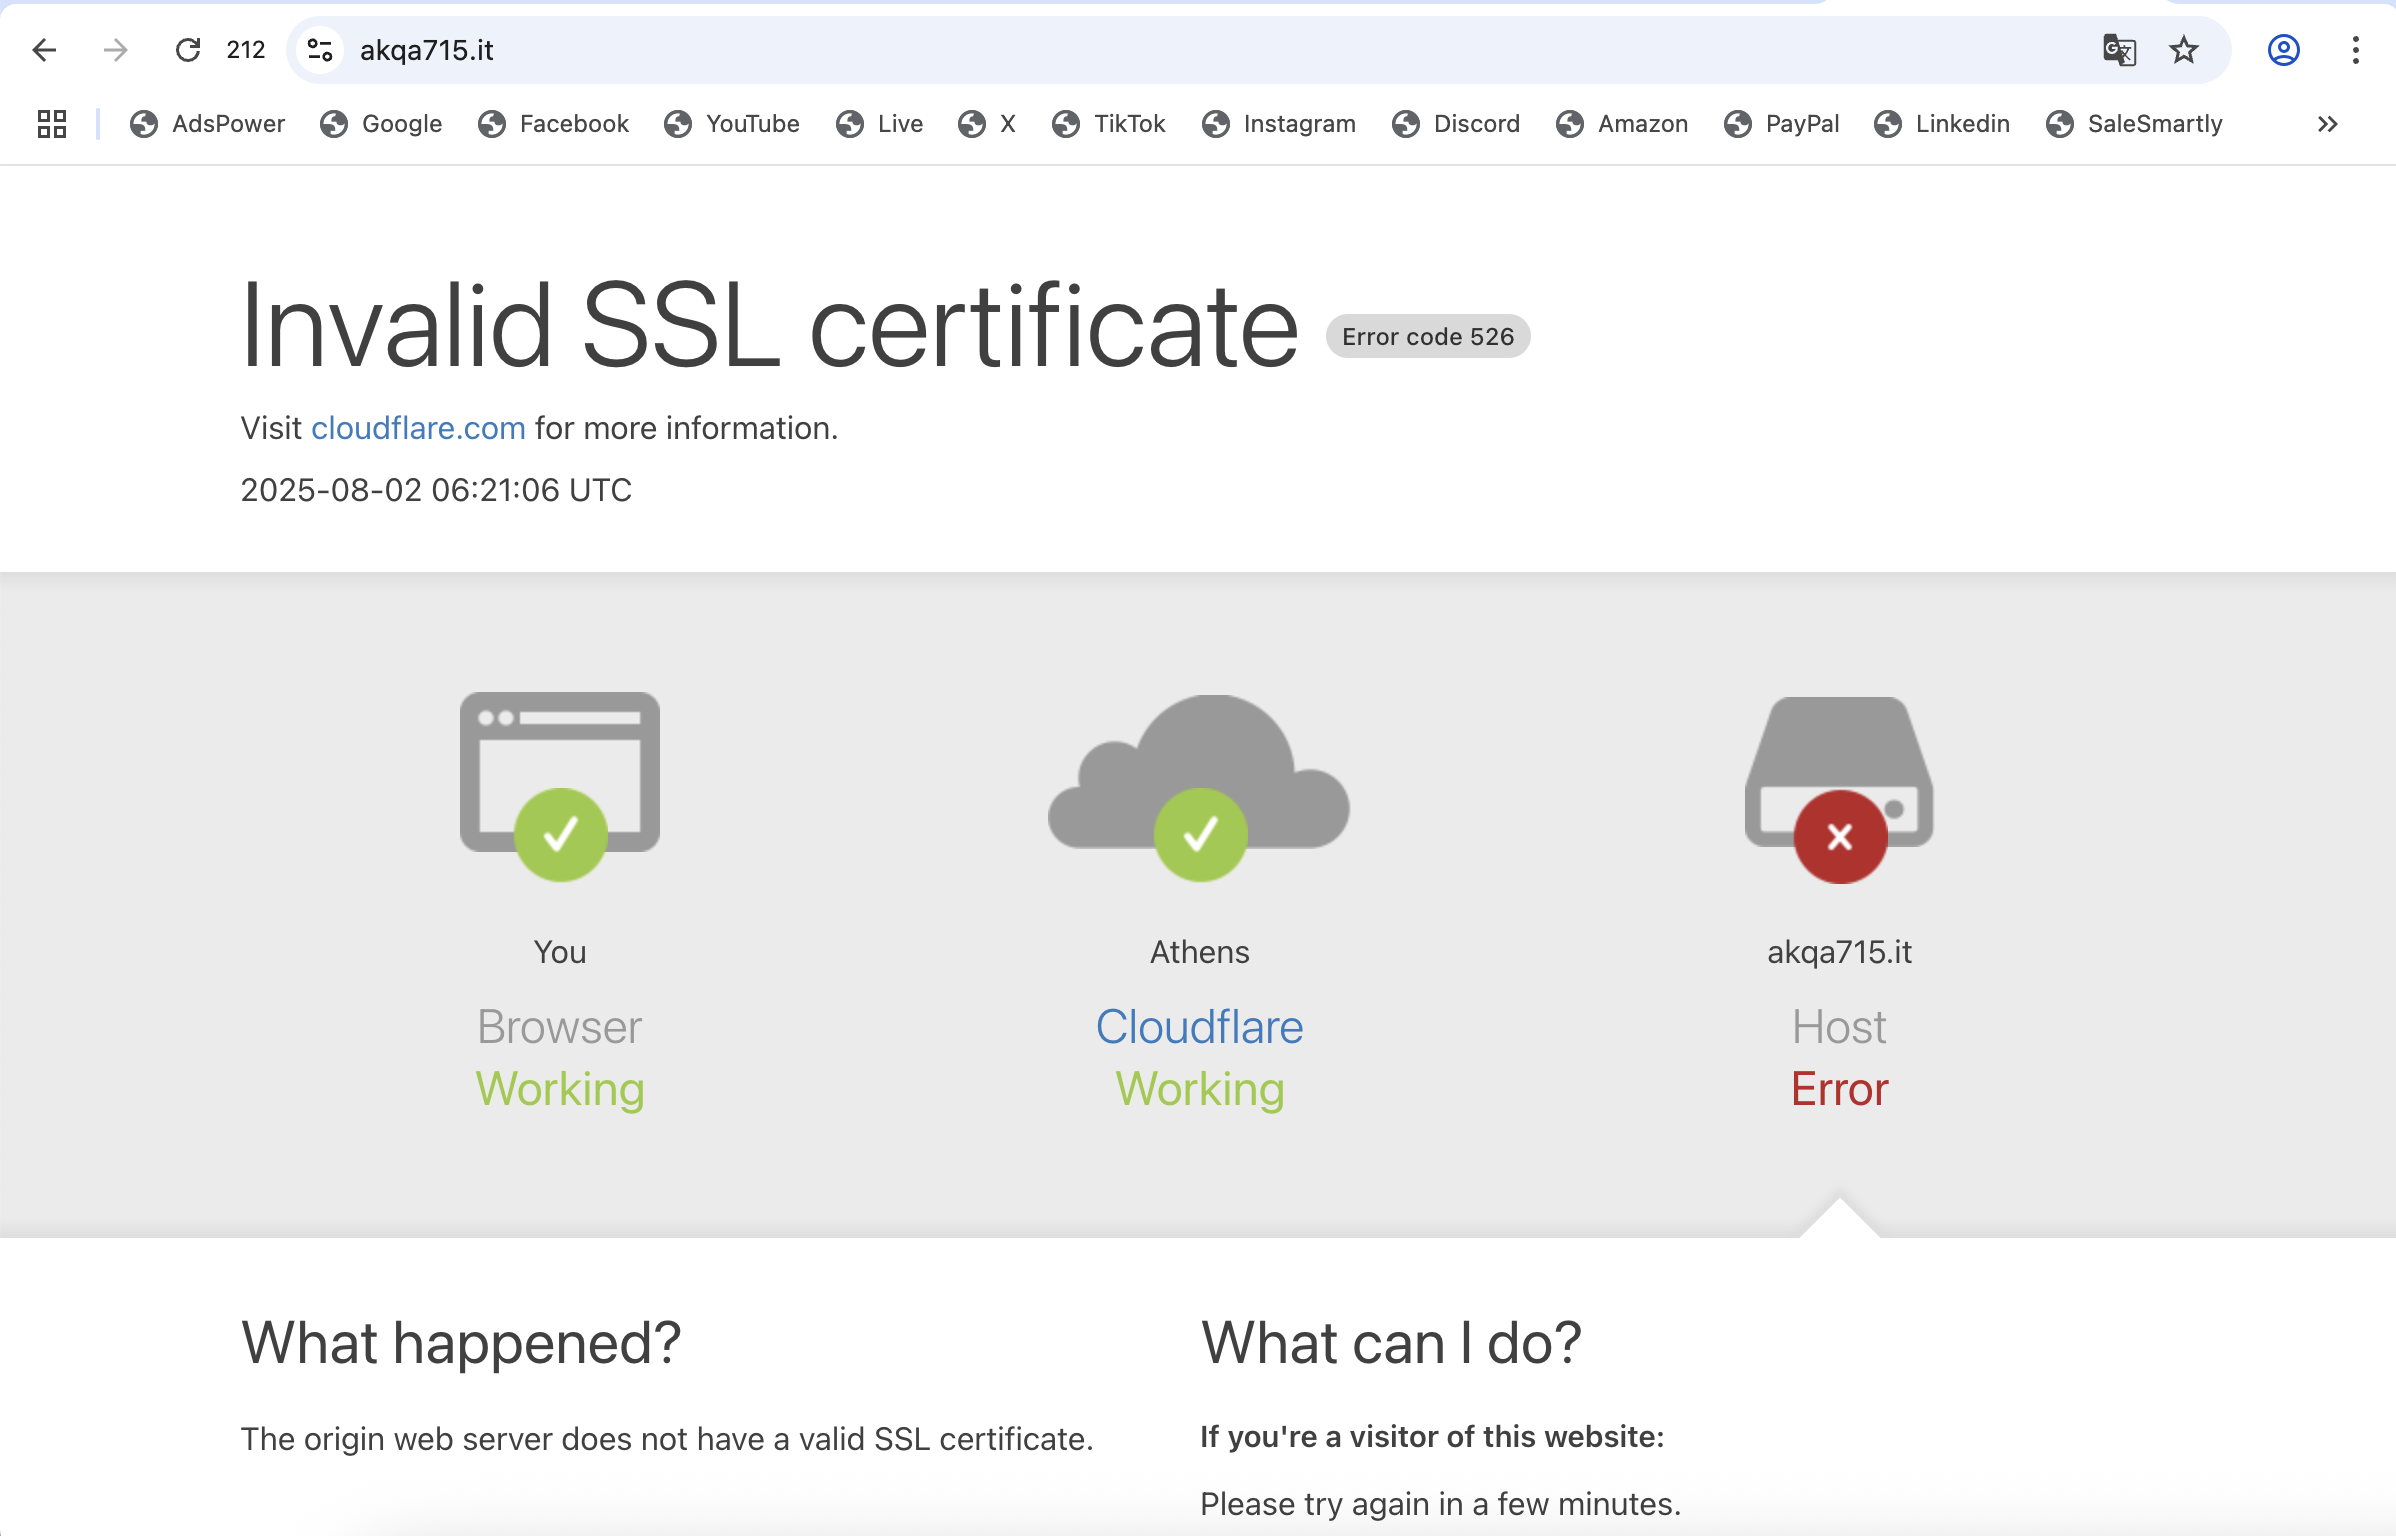Screen dimensions: 2396x1536
Task: Click the 'What can I do?' heading
Action: tap(1391, 1343)
